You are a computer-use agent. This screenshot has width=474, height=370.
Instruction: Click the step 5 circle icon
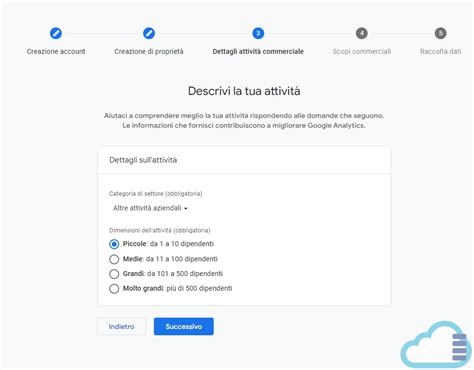pos(440,33)
